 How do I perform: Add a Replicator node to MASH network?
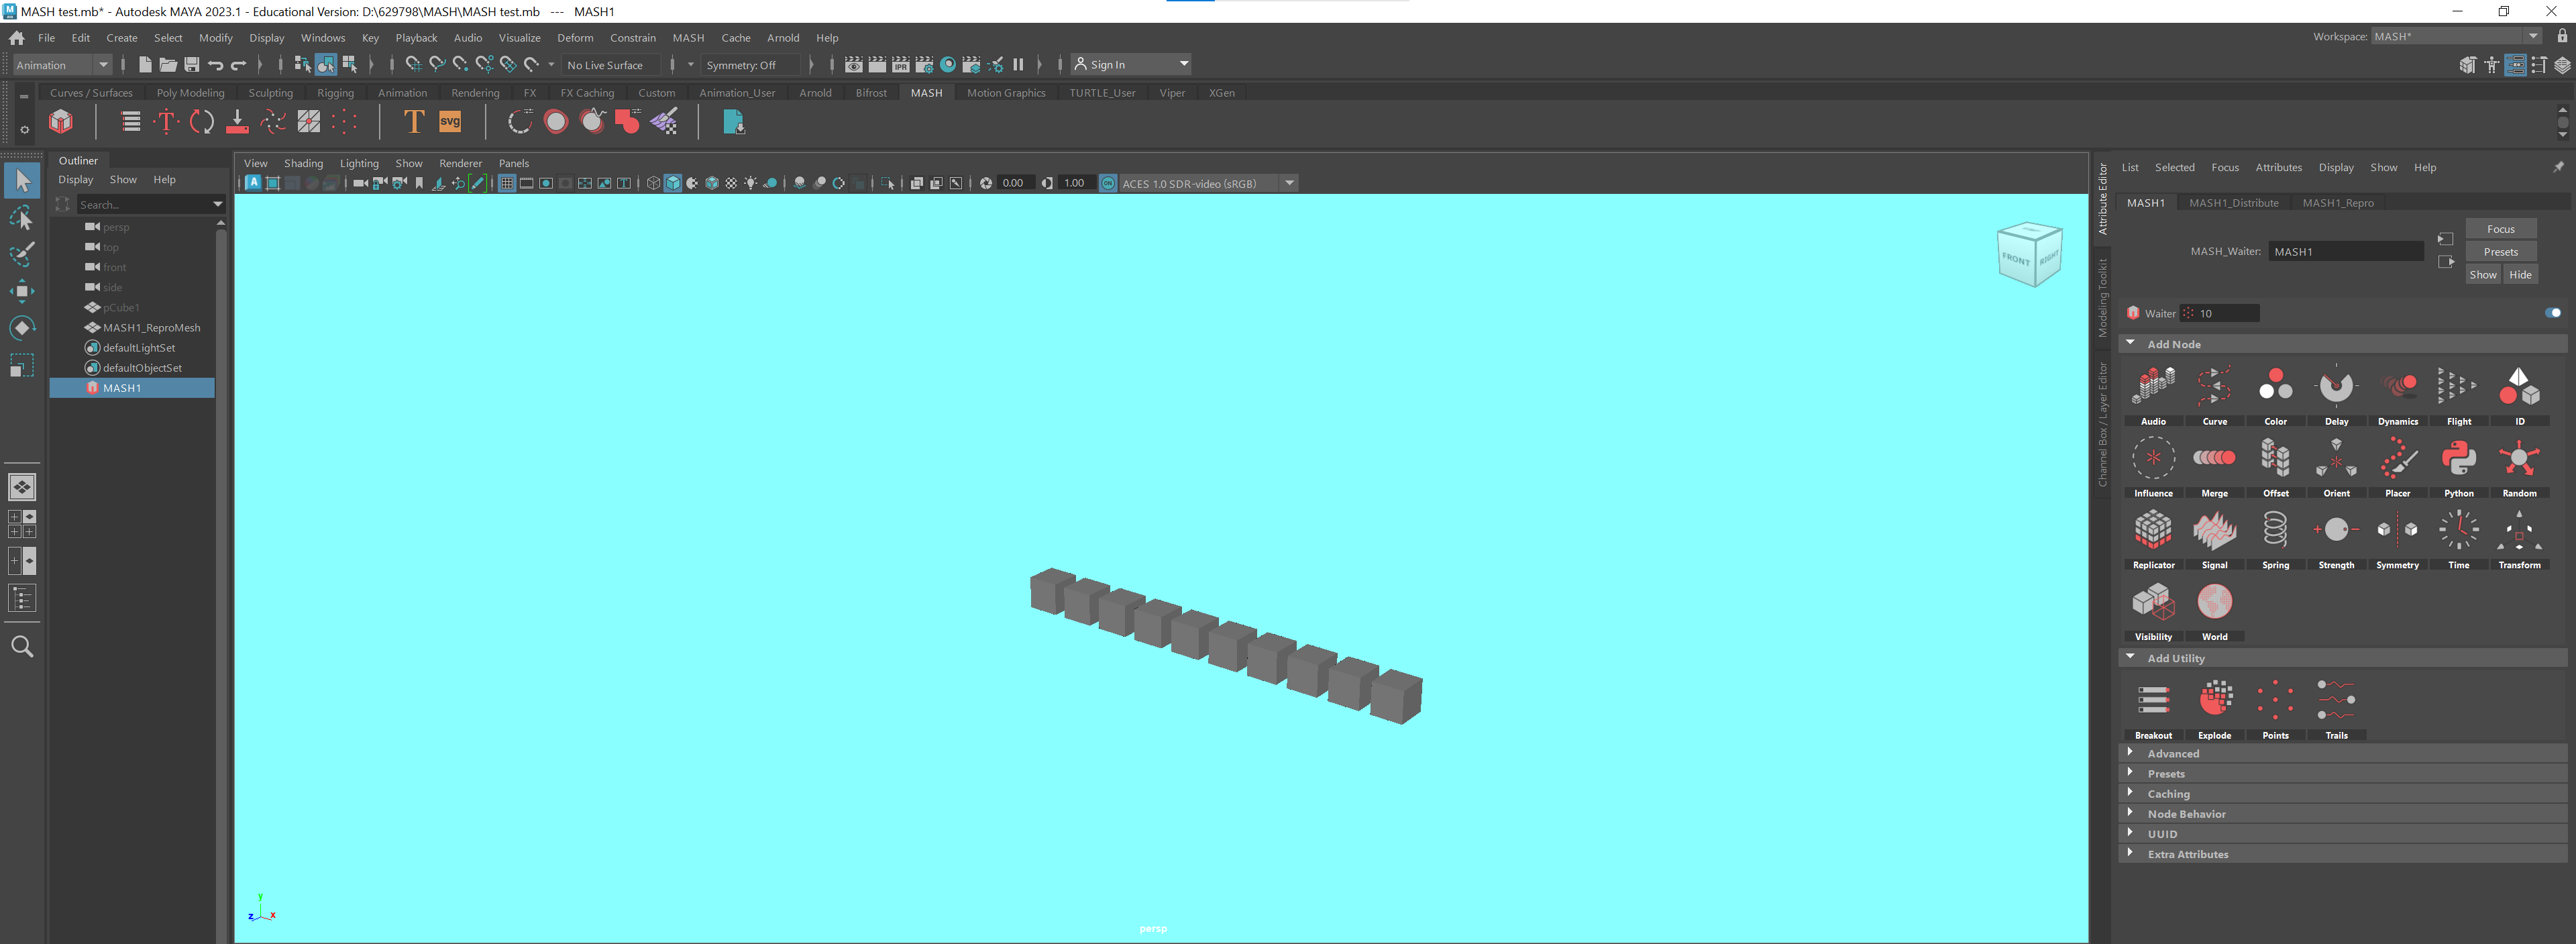click(x=2152, y=531)
